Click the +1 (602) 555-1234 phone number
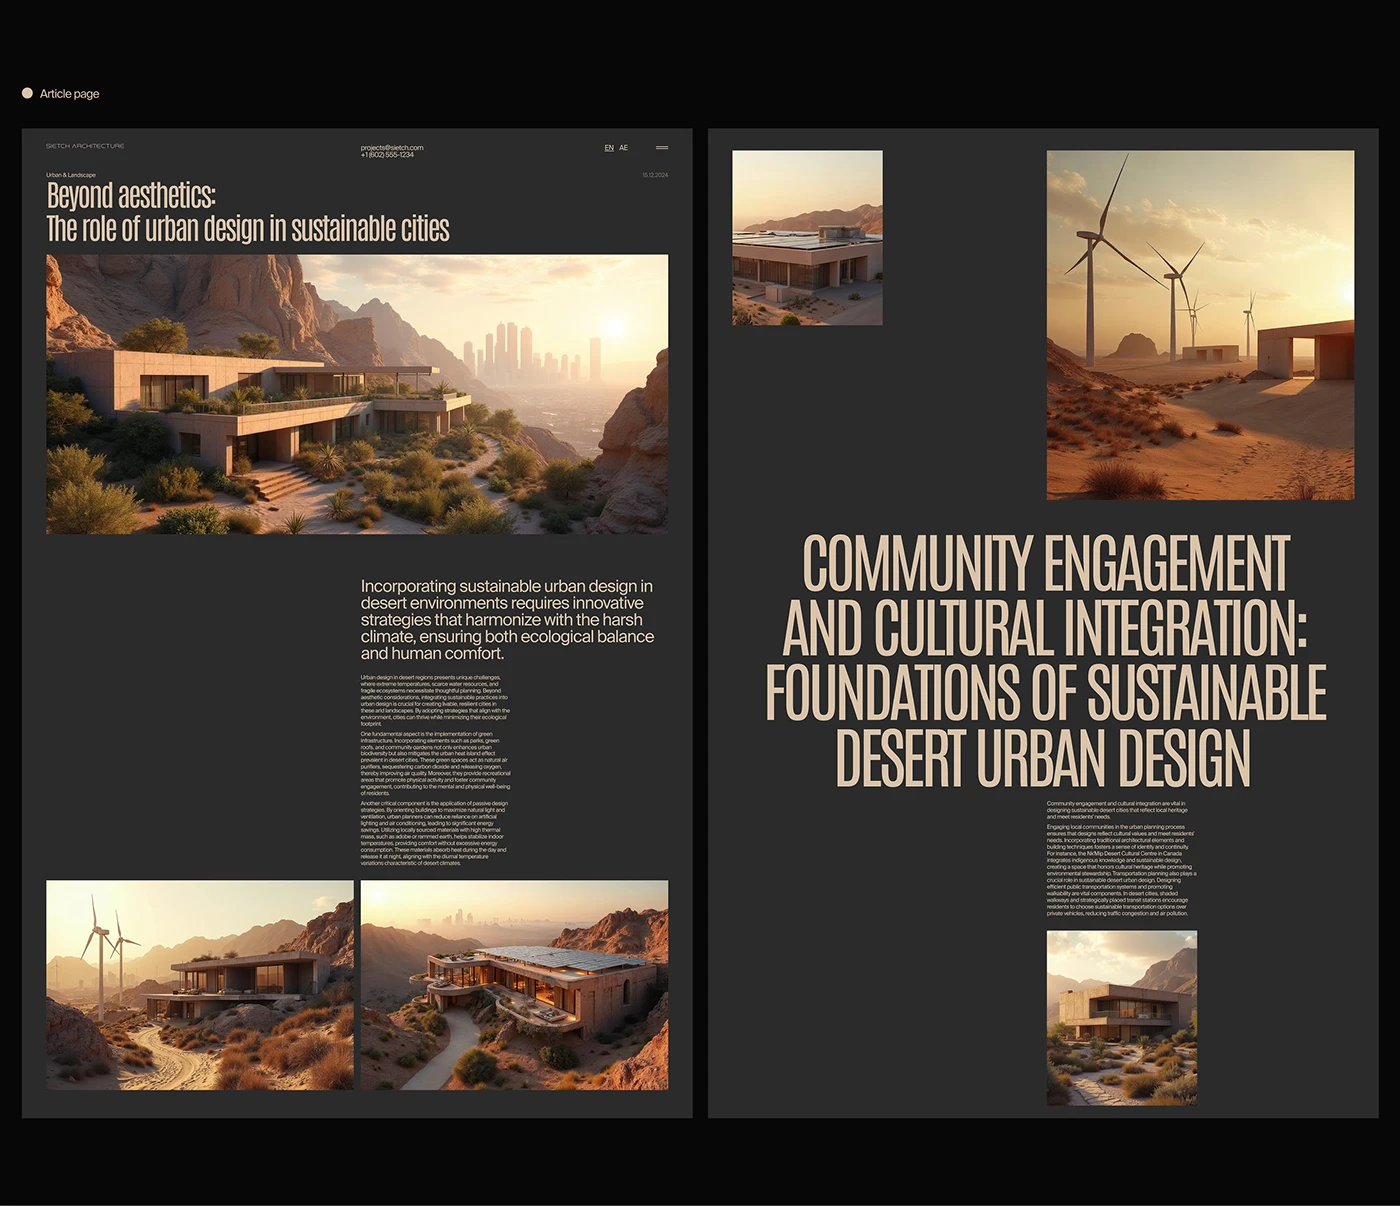Viewport: 1400px width, 1206px height. tap(387, 155)
